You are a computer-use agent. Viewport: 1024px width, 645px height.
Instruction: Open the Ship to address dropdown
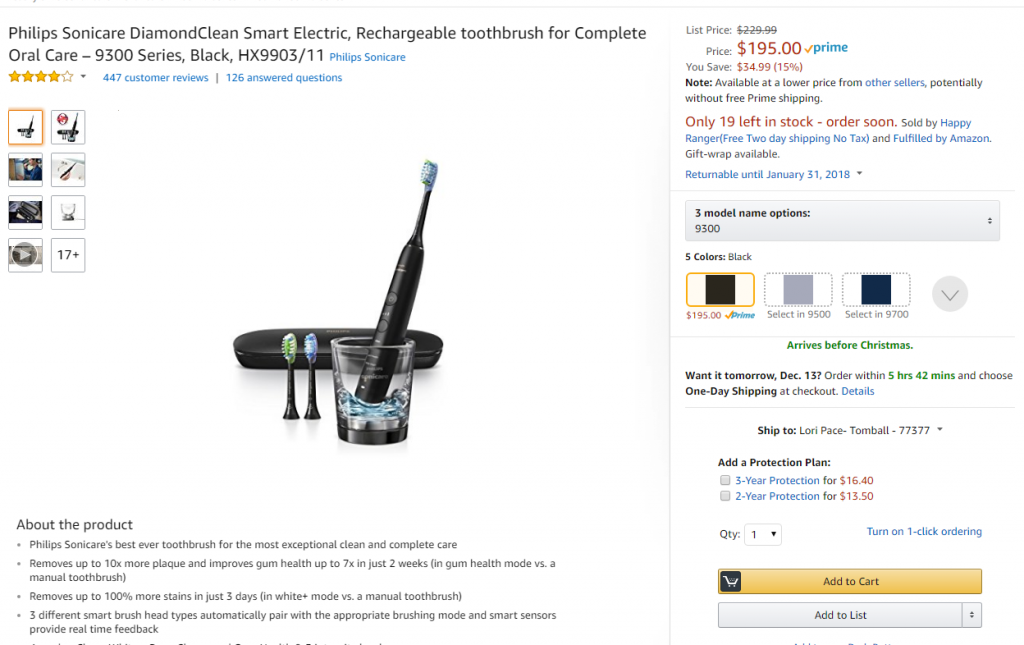point(850,431)
